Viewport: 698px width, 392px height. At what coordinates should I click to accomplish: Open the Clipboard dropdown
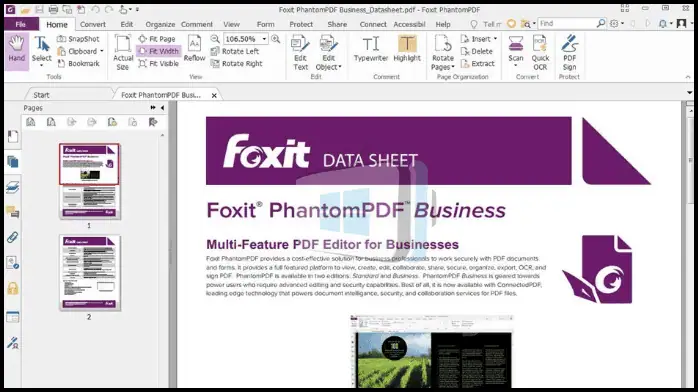pyautogui.click(x=102, y=51)
